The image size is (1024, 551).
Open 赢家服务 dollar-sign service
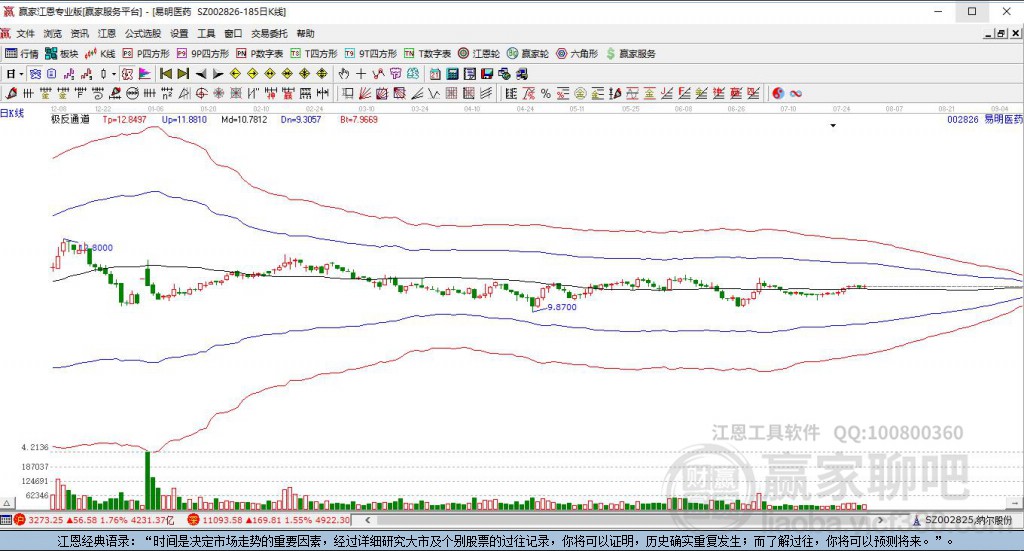coord(630,54)
